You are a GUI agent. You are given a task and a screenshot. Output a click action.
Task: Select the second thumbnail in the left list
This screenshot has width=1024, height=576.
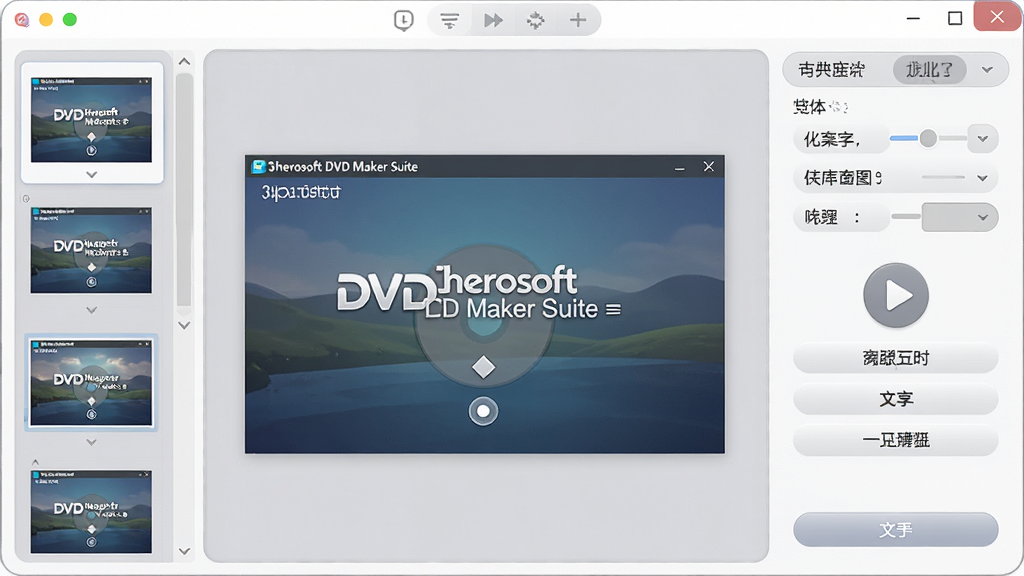[91, 250]
